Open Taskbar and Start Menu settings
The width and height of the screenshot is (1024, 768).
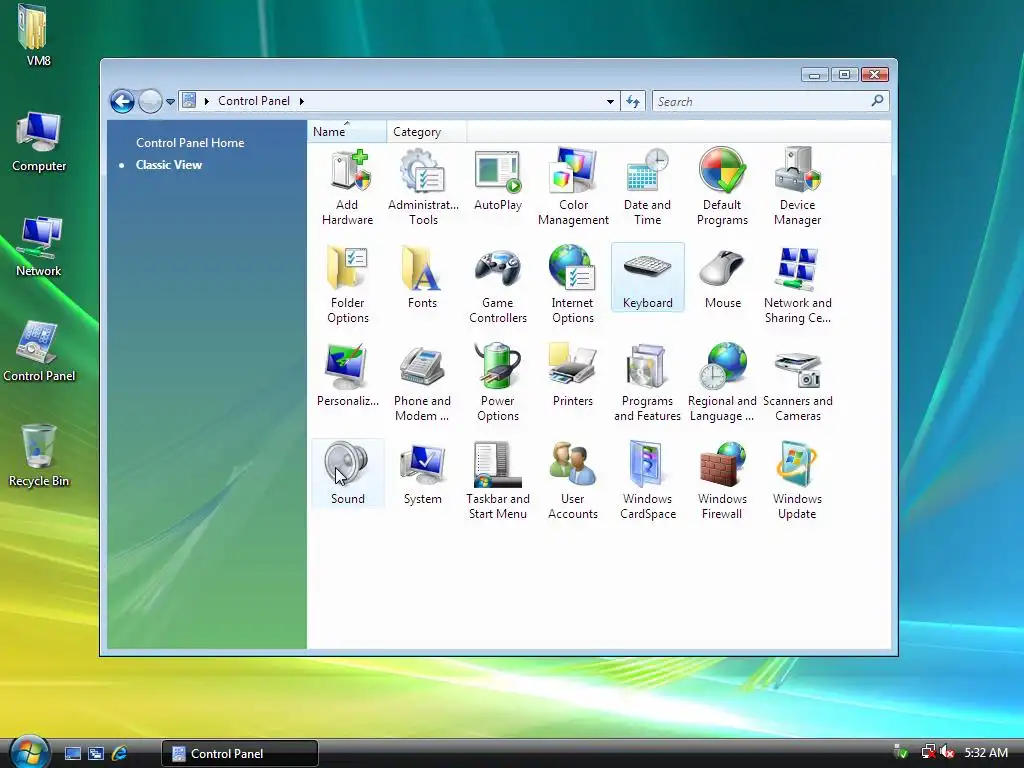(498, 481)
